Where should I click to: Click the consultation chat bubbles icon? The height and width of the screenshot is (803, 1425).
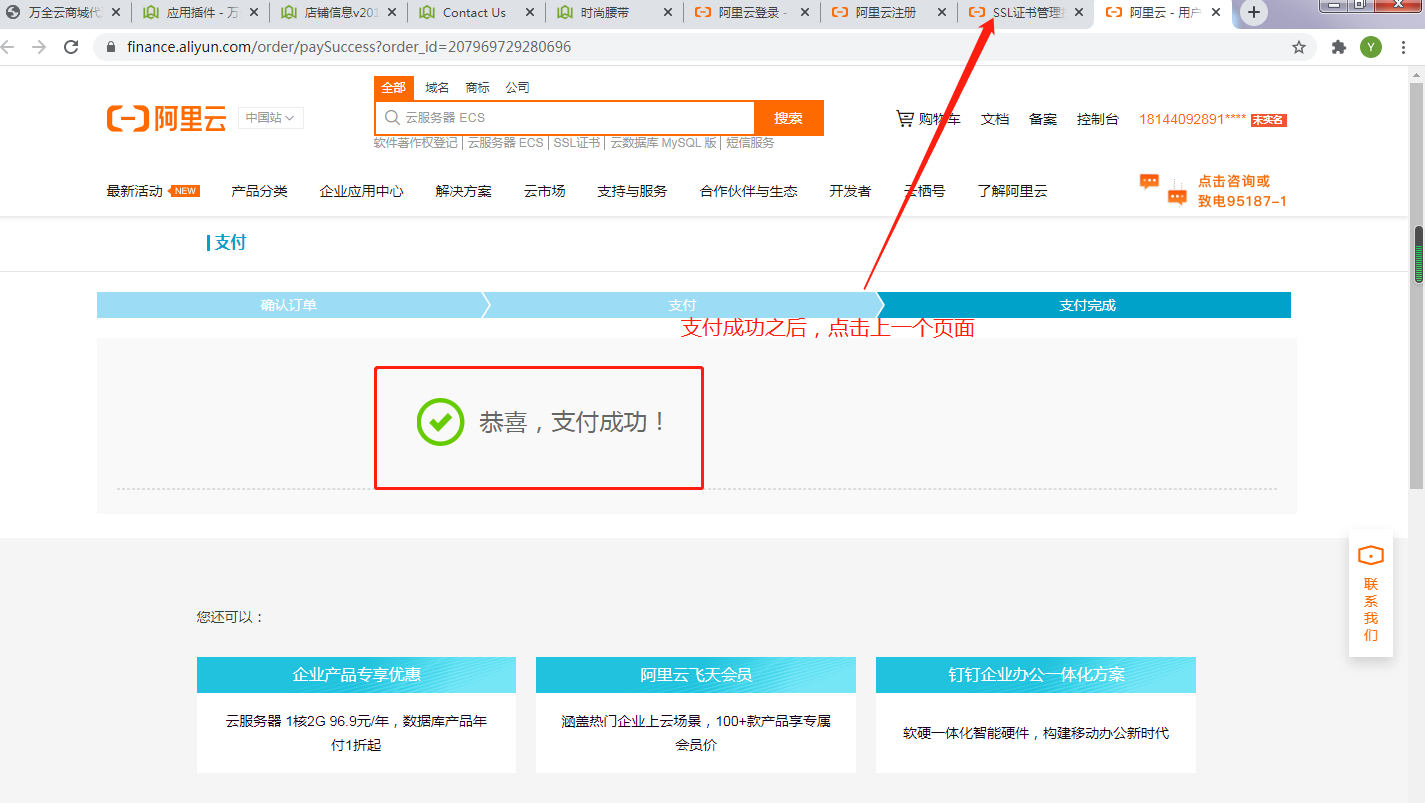pos(1163,189)
